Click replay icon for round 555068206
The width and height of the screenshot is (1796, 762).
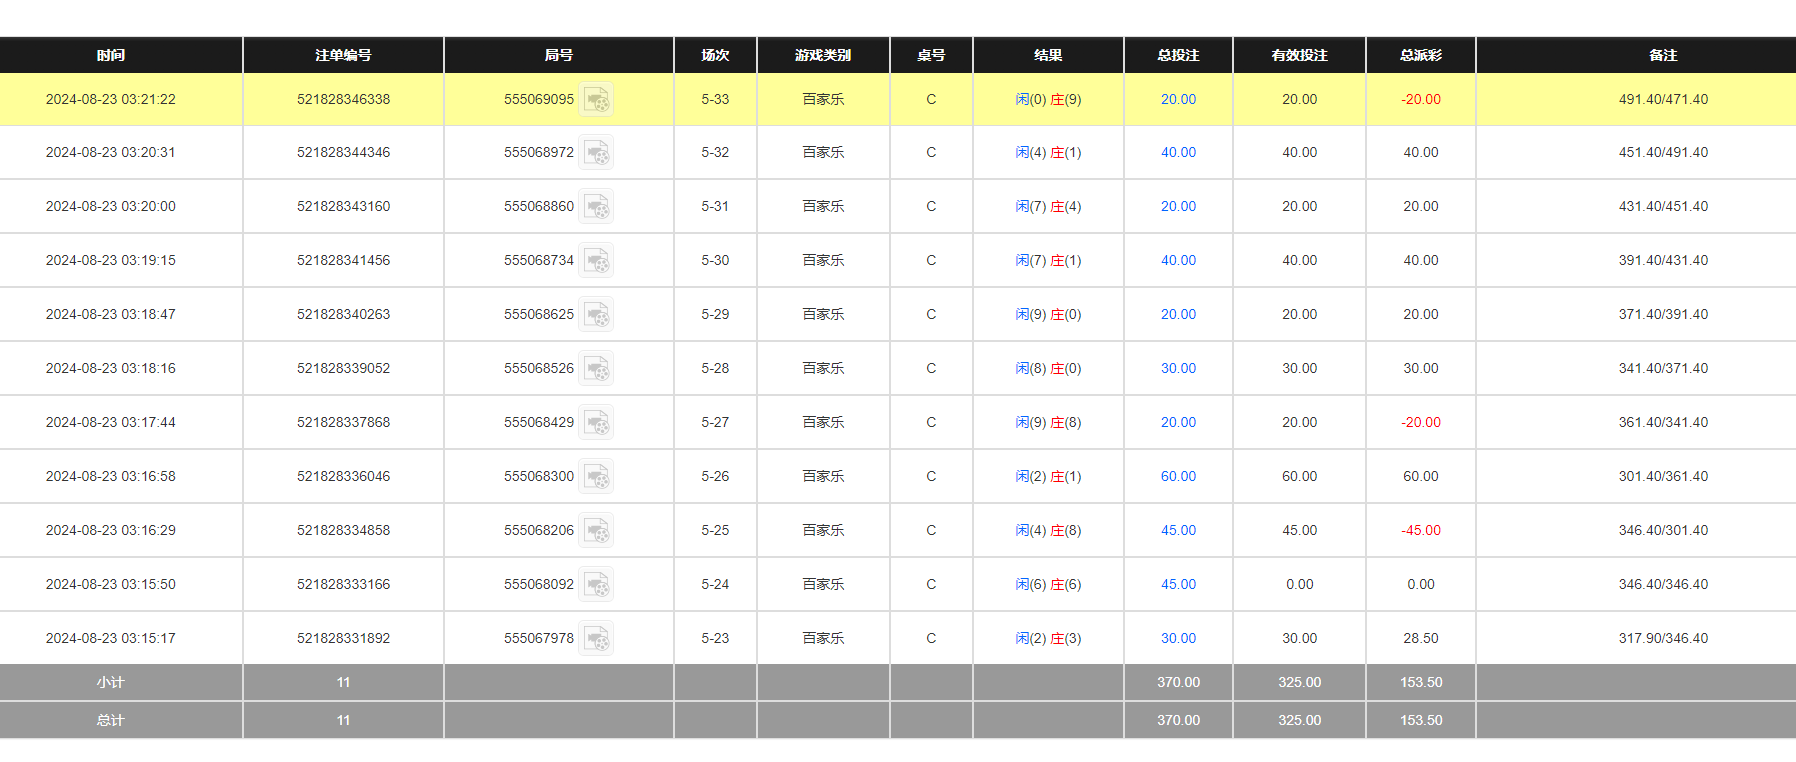click(597, 531)
